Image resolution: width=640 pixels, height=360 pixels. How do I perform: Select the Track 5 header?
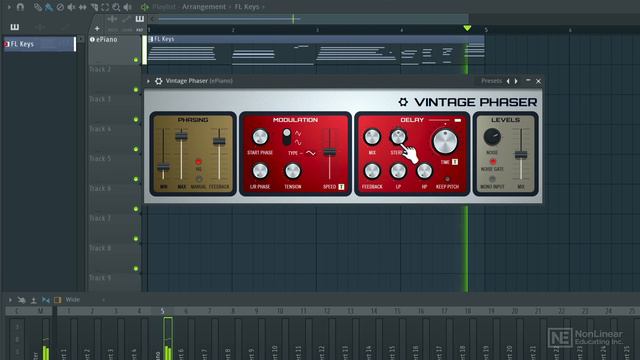115,169
